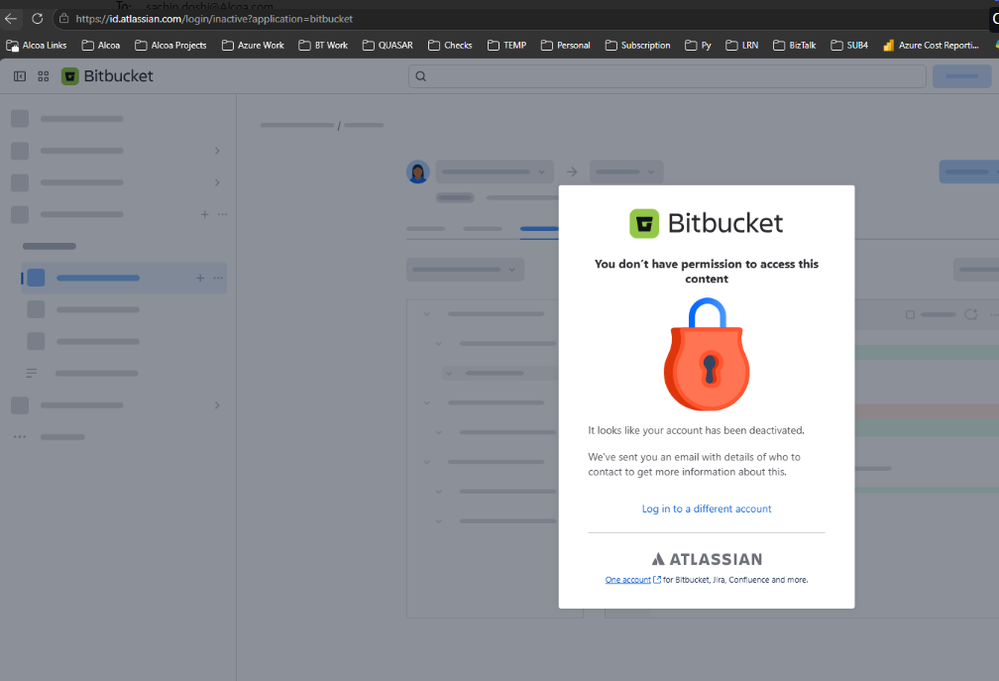Open the Personal bookmark folder
Image resolution: width=999 pixels, height=681 pixels.
pyautogui.click(x=565, y=45)
